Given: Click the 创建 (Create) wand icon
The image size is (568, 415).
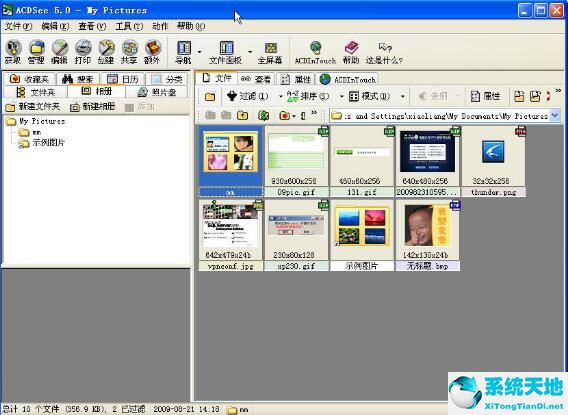Looking at the screenshot, I should (x=106, y=48).
